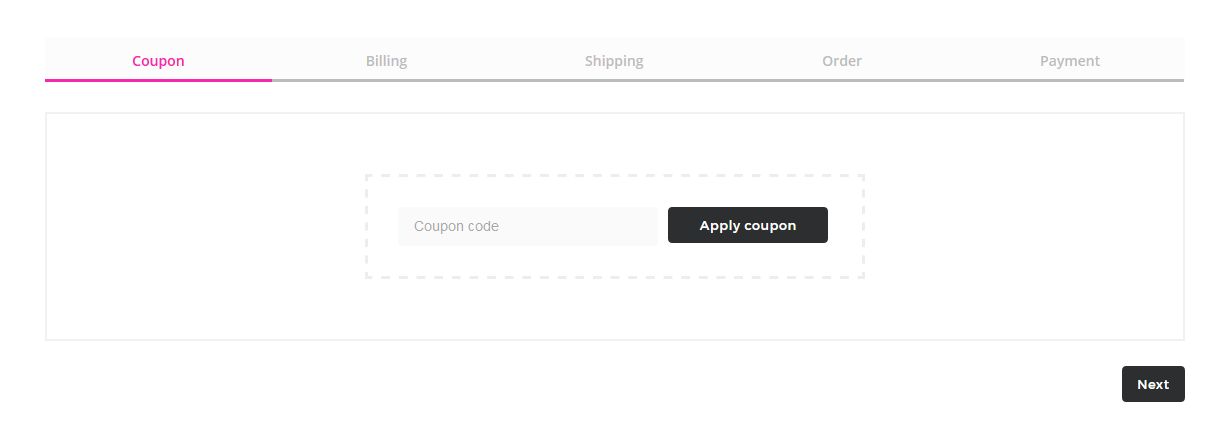Click the gray progress line under Payment

click(1069, 80)
